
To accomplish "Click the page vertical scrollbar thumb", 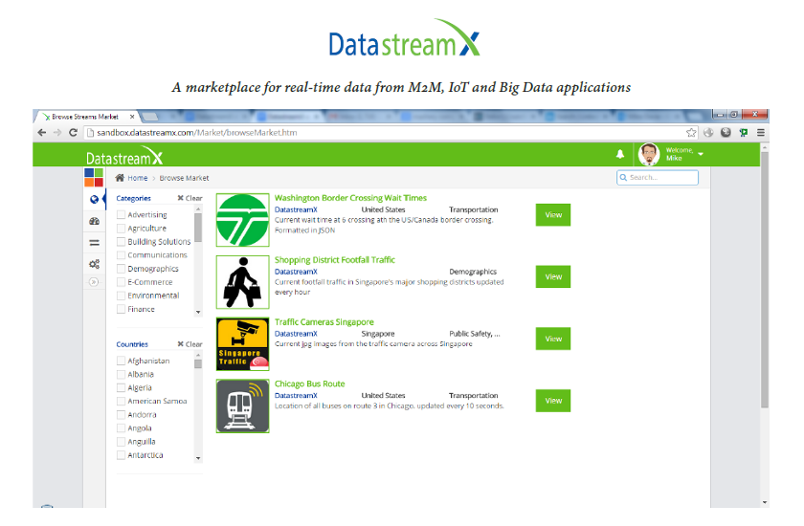I will click(765, 279).
